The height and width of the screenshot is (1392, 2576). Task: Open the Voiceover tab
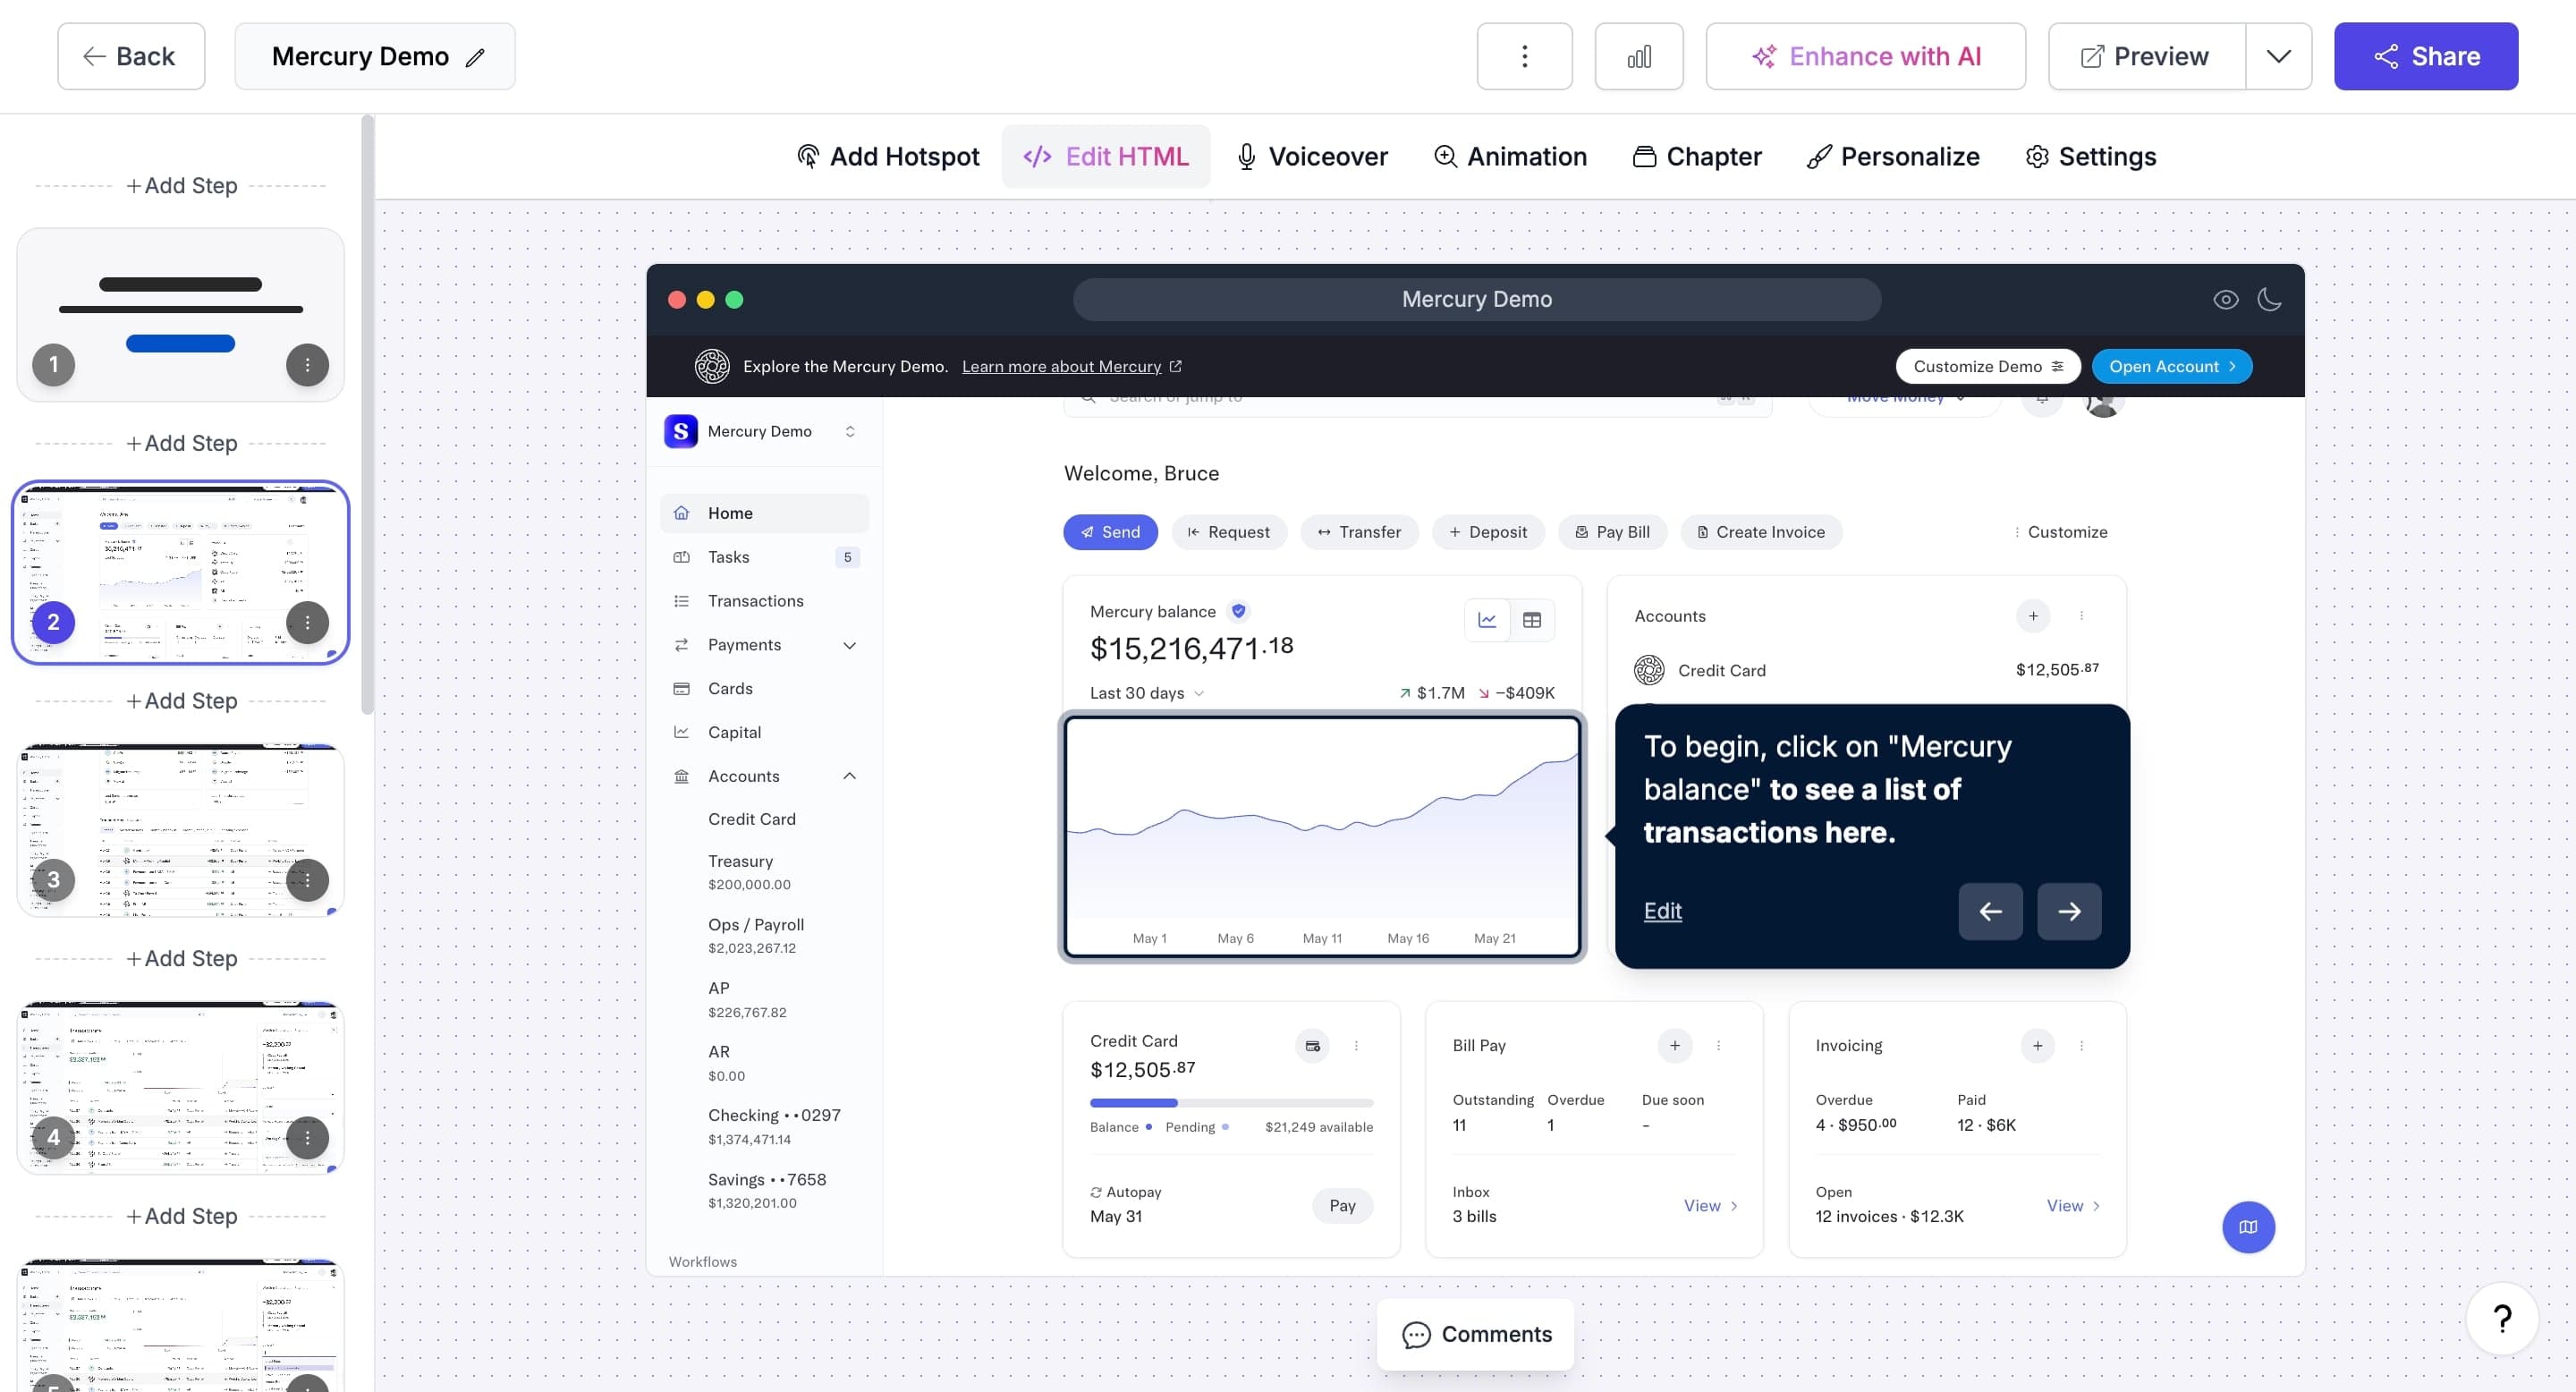(1312, 157)
